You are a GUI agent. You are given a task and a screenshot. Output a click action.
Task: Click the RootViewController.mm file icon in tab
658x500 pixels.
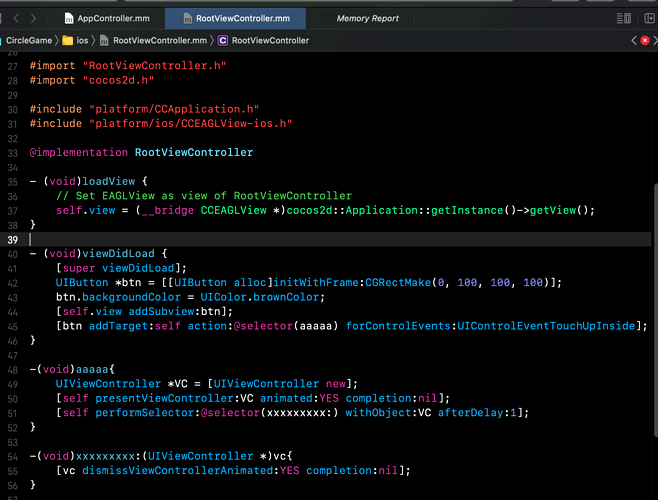click(188, 18)
